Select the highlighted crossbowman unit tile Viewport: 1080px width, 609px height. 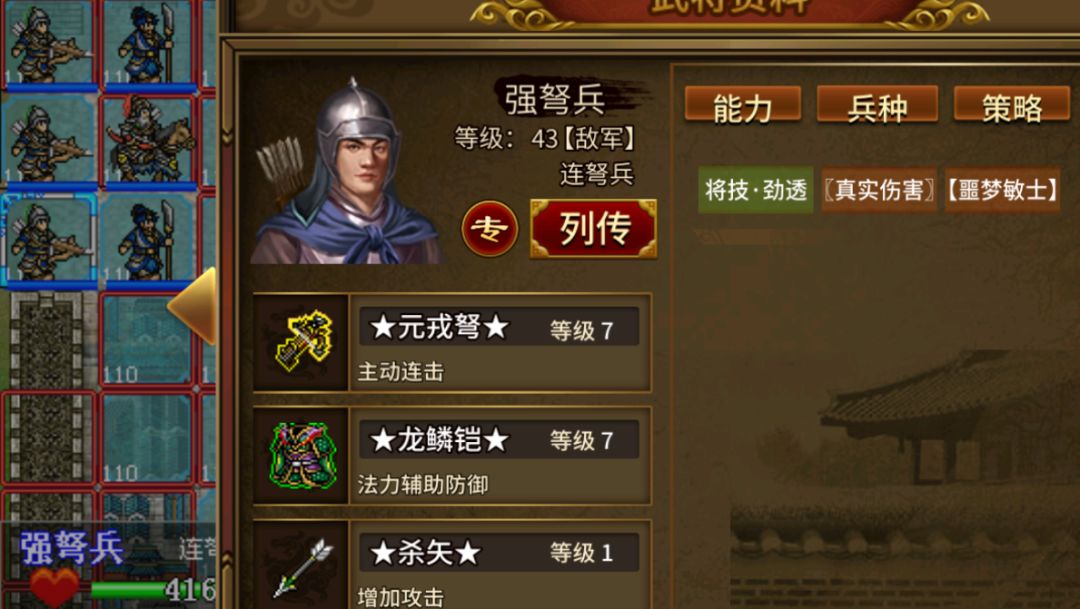tap(50, 240)
